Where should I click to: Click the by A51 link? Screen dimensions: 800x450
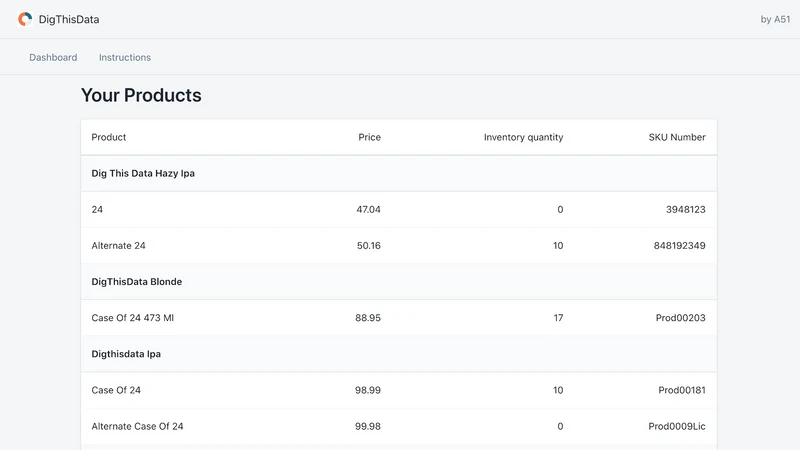click(775, 19)
